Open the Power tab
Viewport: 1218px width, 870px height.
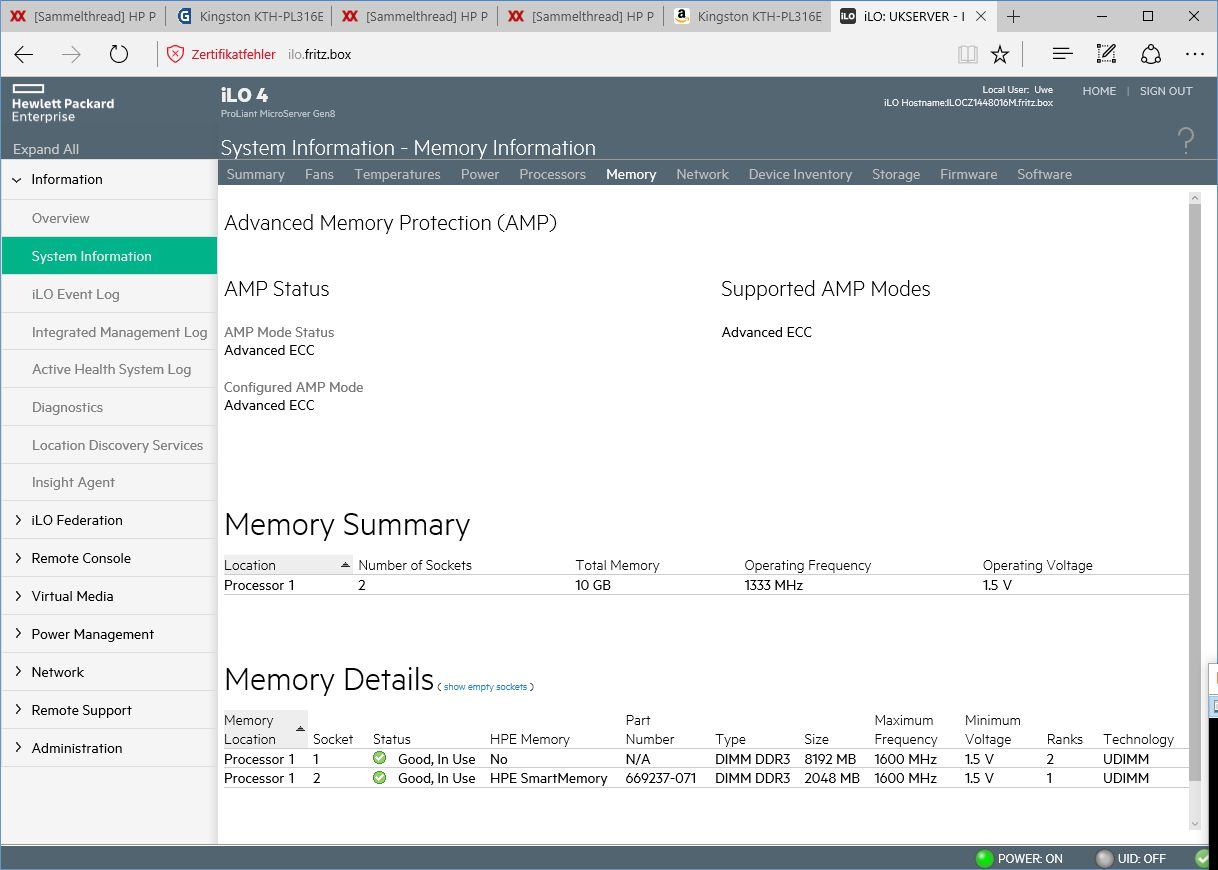tap(480, 174)
